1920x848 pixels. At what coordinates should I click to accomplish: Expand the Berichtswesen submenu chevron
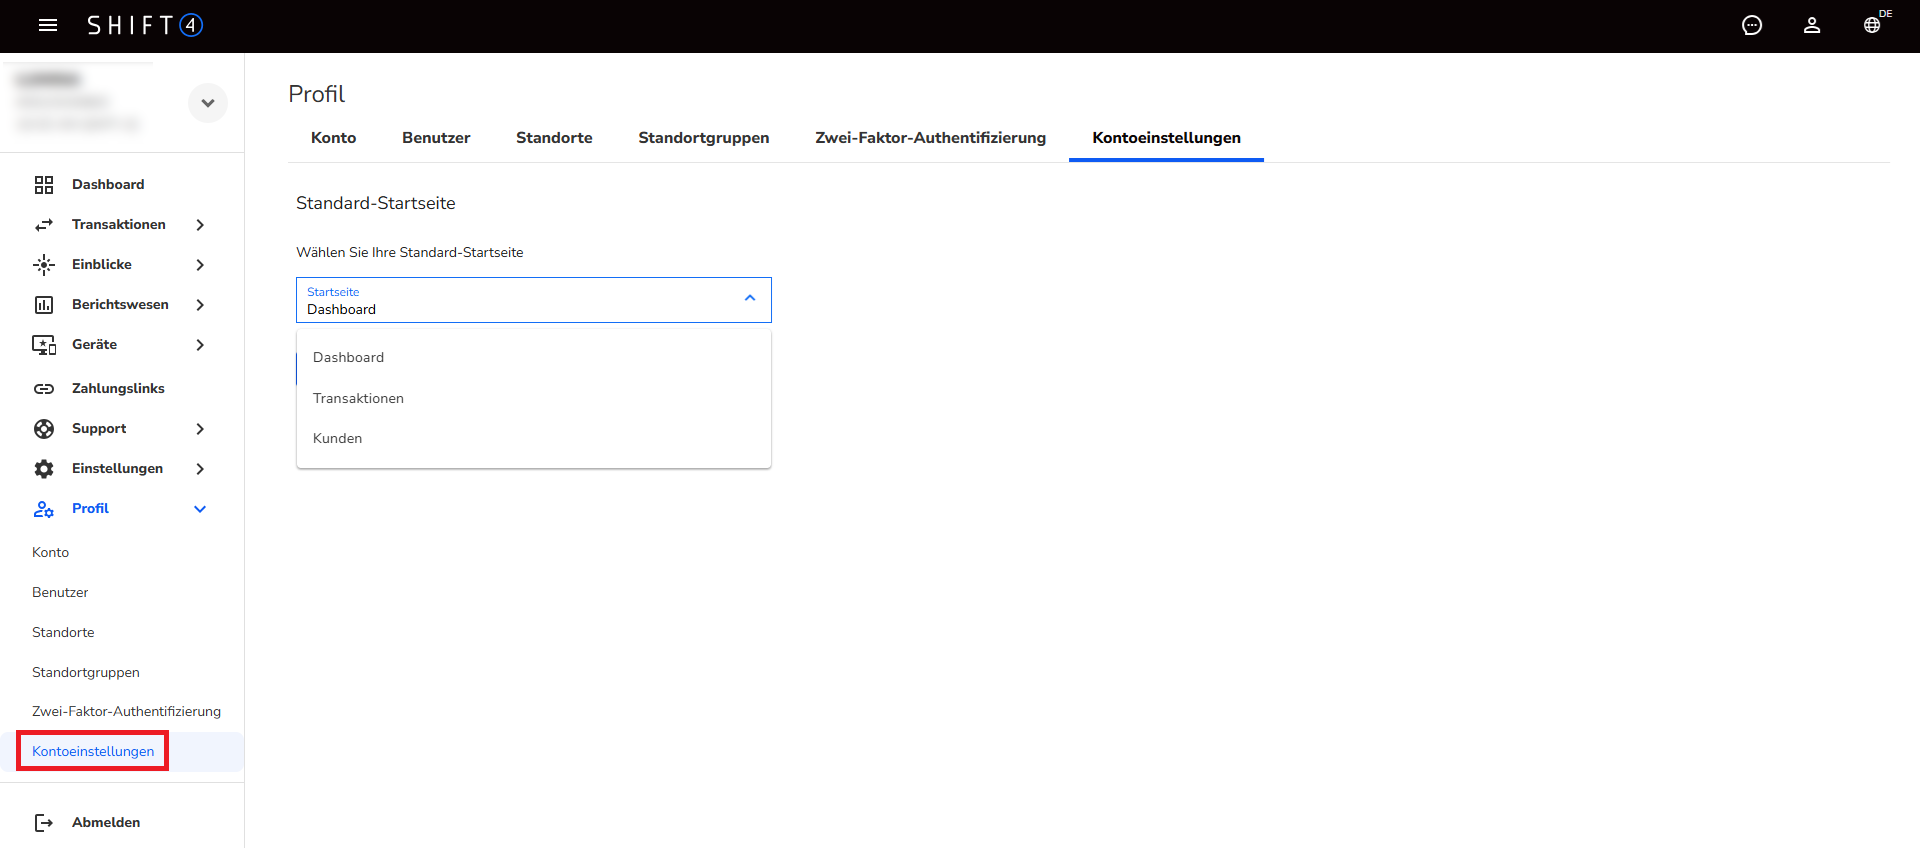click(x=200, y=305)
